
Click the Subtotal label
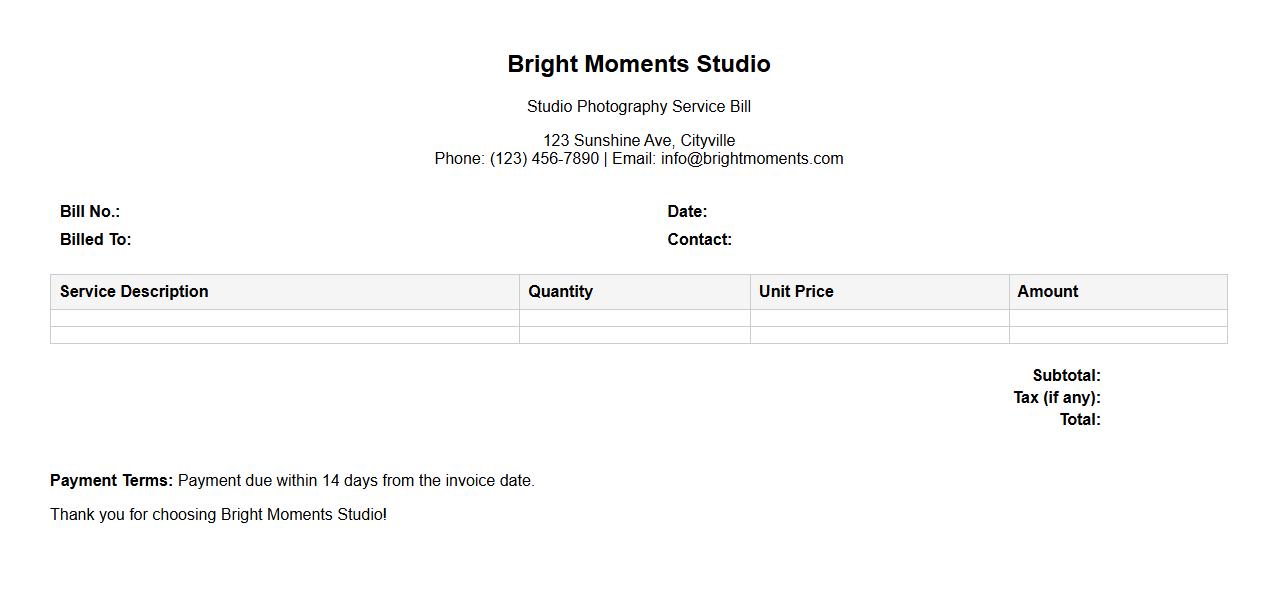click(x=1066, y=376)
